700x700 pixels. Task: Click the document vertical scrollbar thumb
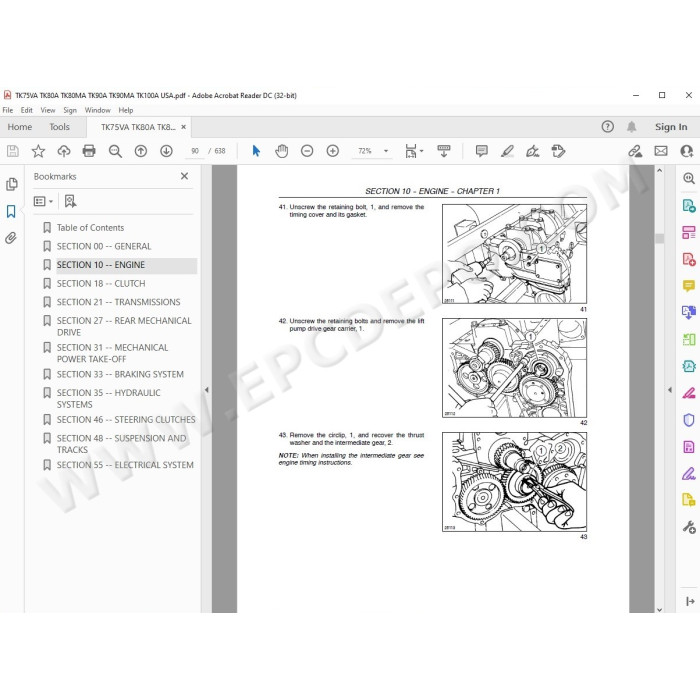click(x=659, y=238)
